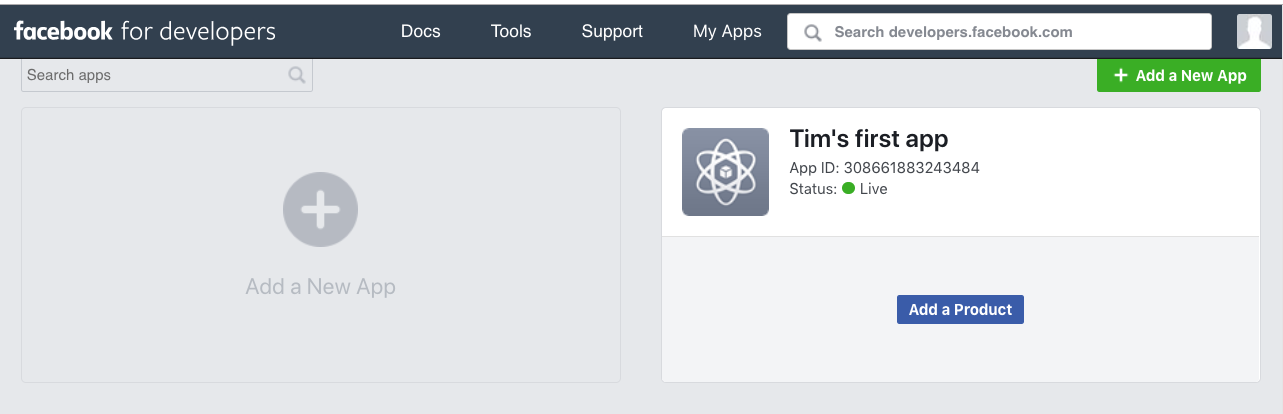Focus the Search developers.facebook.com field
1283x414 pixels.
pos(999,32)
